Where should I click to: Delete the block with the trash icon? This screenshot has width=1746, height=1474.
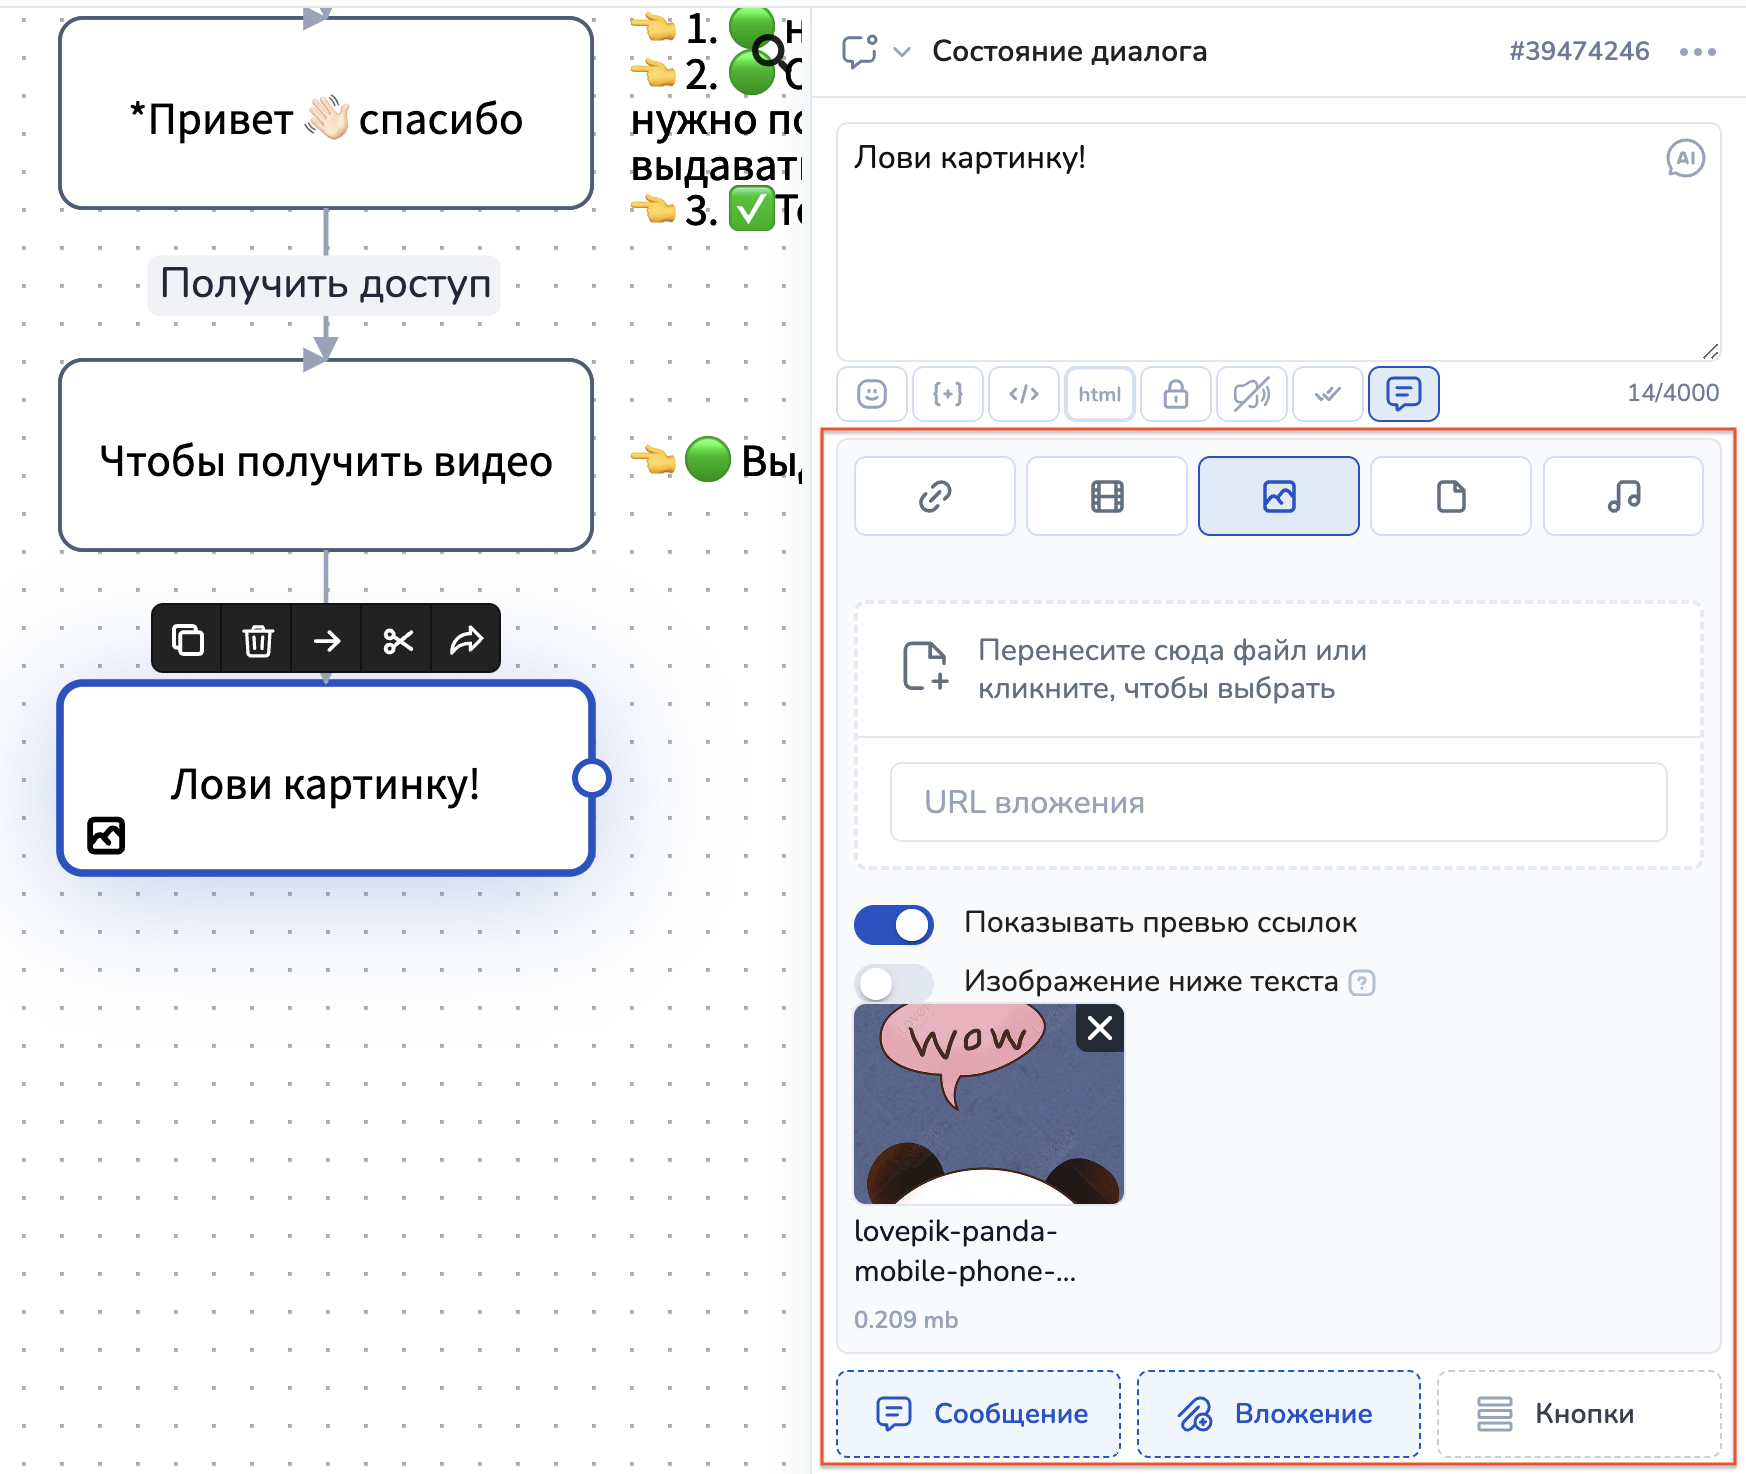click(258, 640)
